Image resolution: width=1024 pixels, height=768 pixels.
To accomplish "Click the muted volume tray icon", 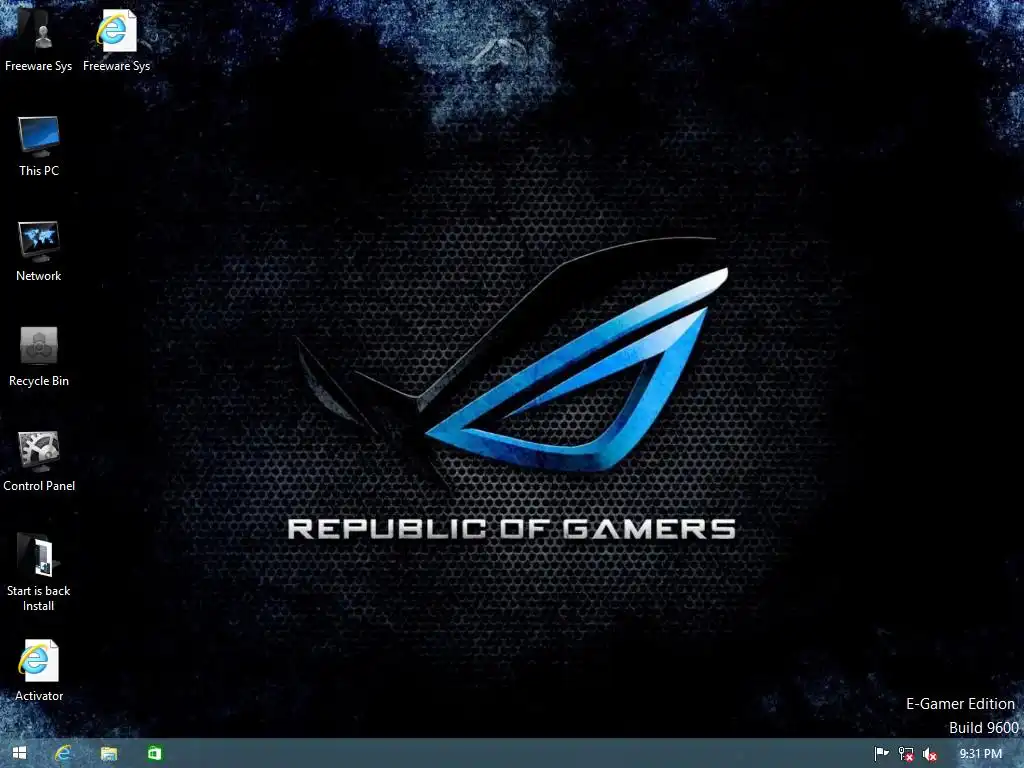I will tap(930, 754).
